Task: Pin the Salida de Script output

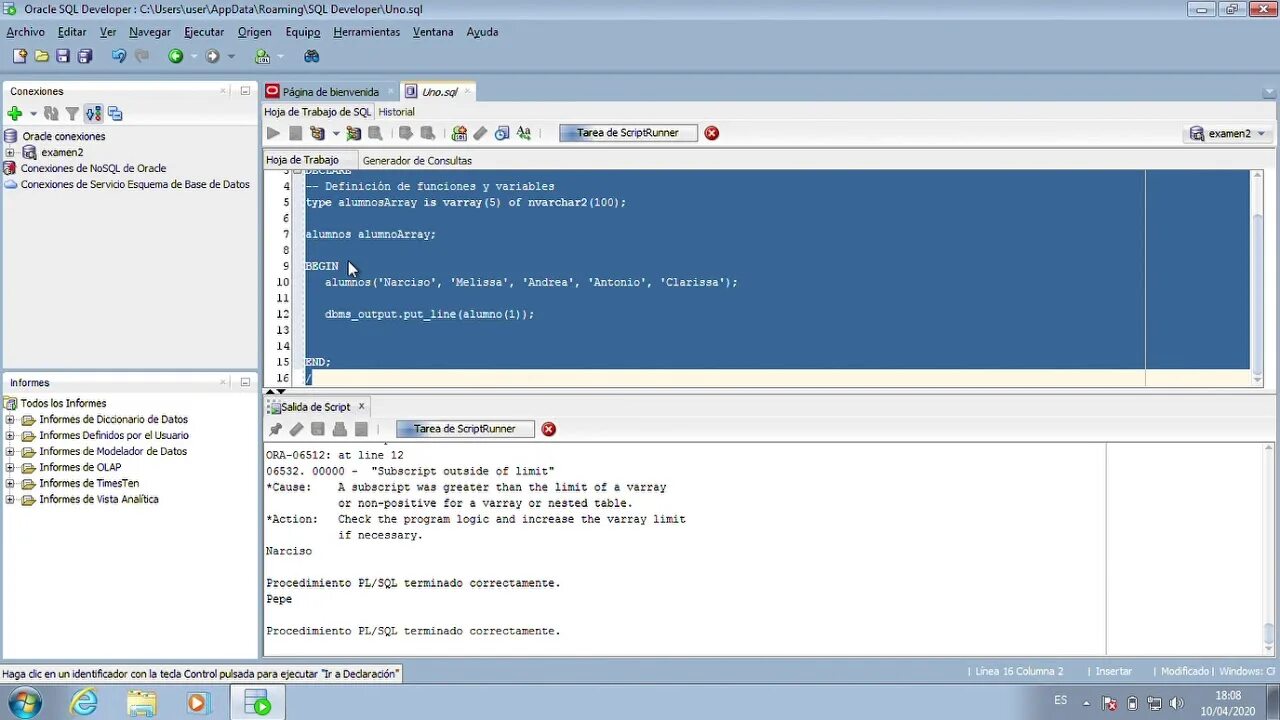Action: pos(275,429)
